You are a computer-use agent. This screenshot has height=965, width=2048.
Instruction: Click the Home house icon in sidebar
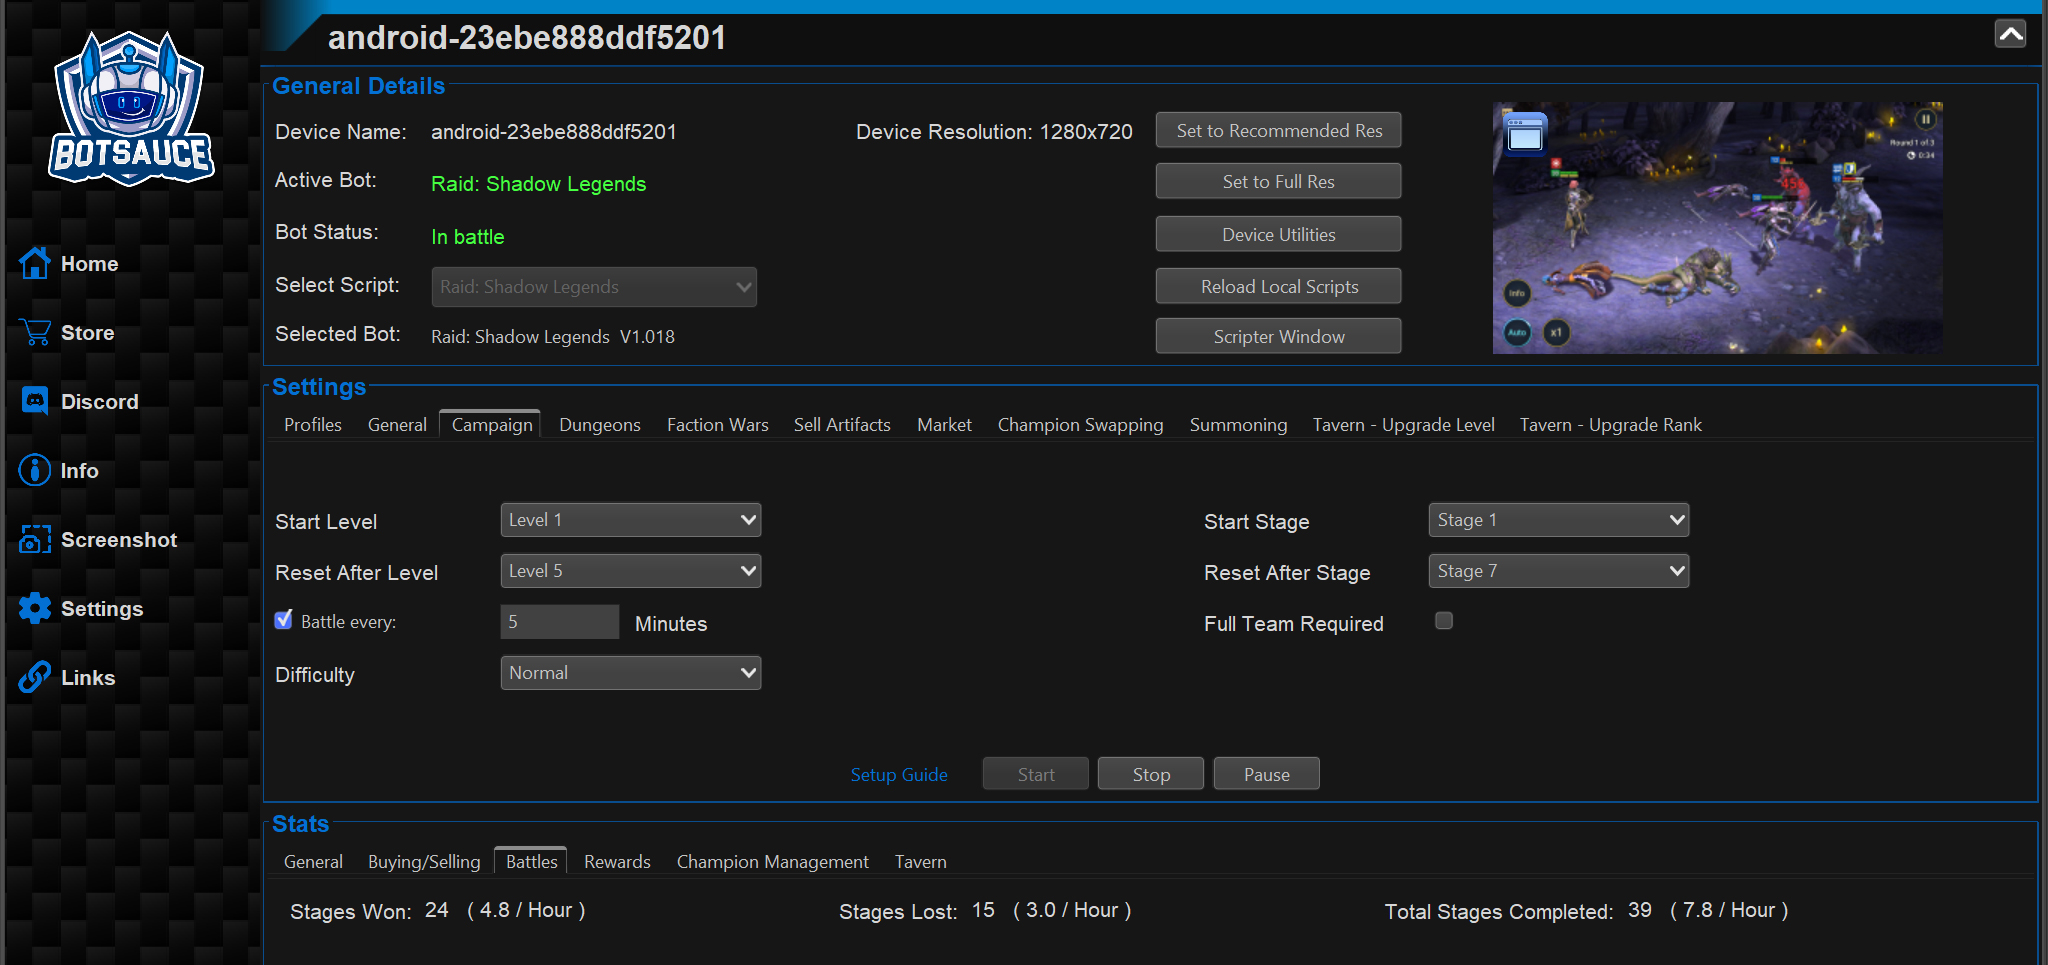pos(35,264)
